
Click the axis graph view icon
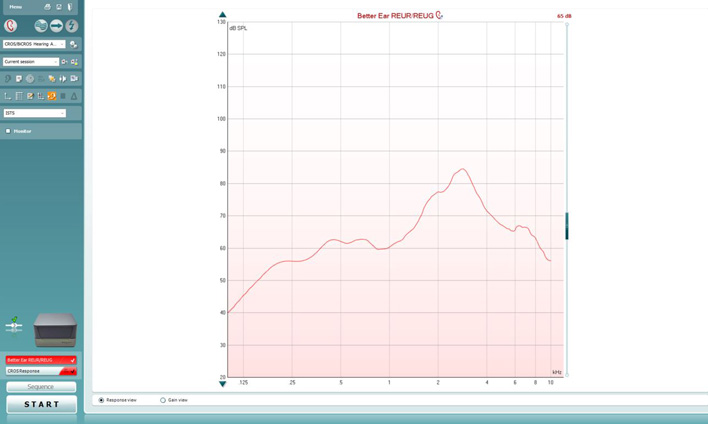[8, 96]
